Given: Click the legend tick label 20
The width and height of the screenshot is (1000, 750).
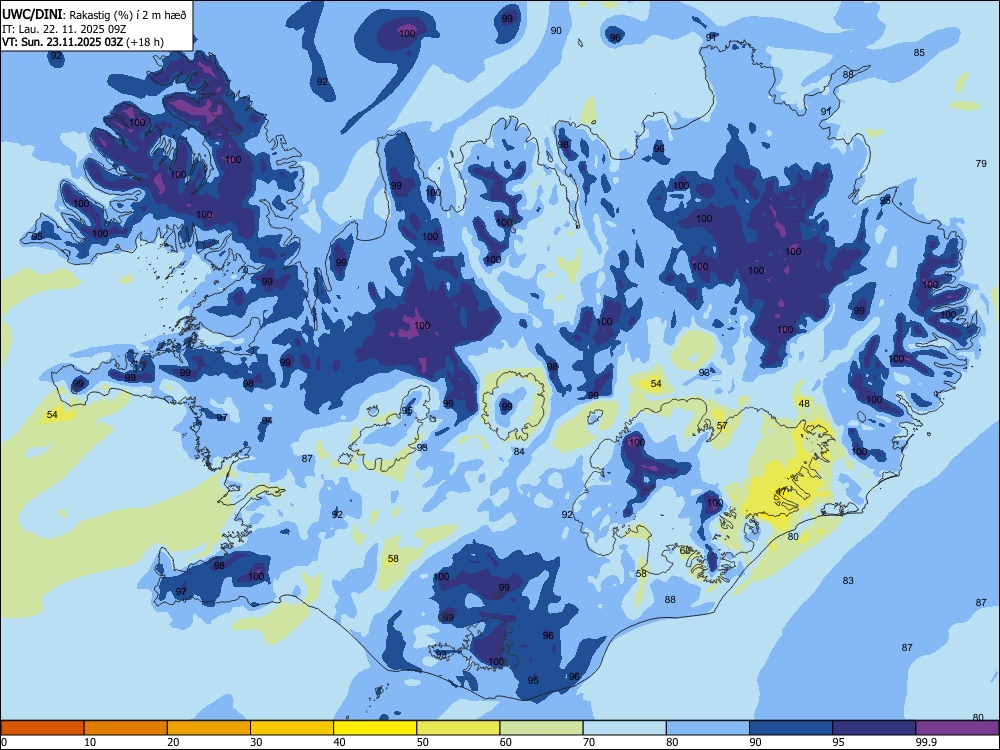Looking at the screenshot, I should coord(173,742).
